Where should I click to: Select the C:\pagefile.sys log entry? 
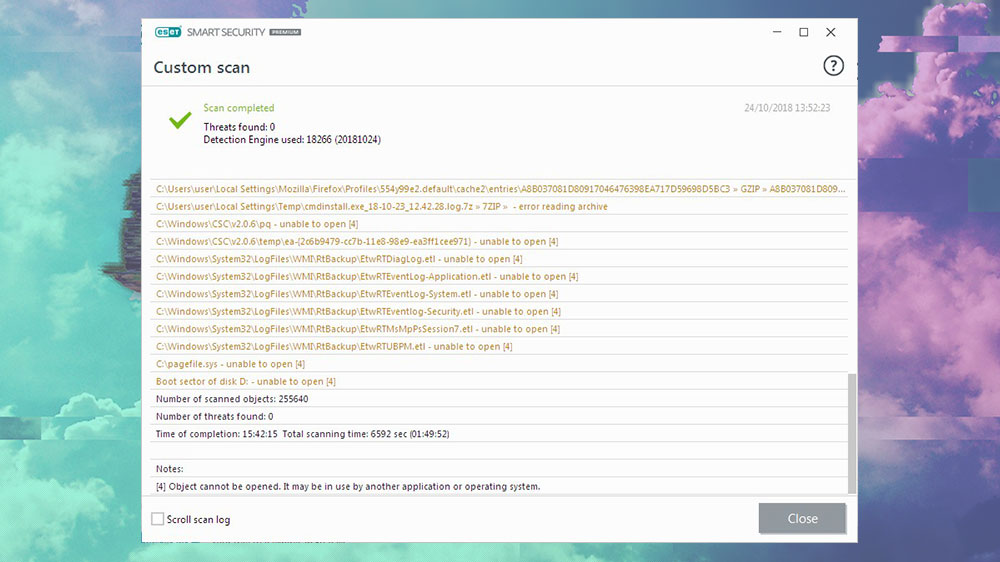[x=230, y=364]
